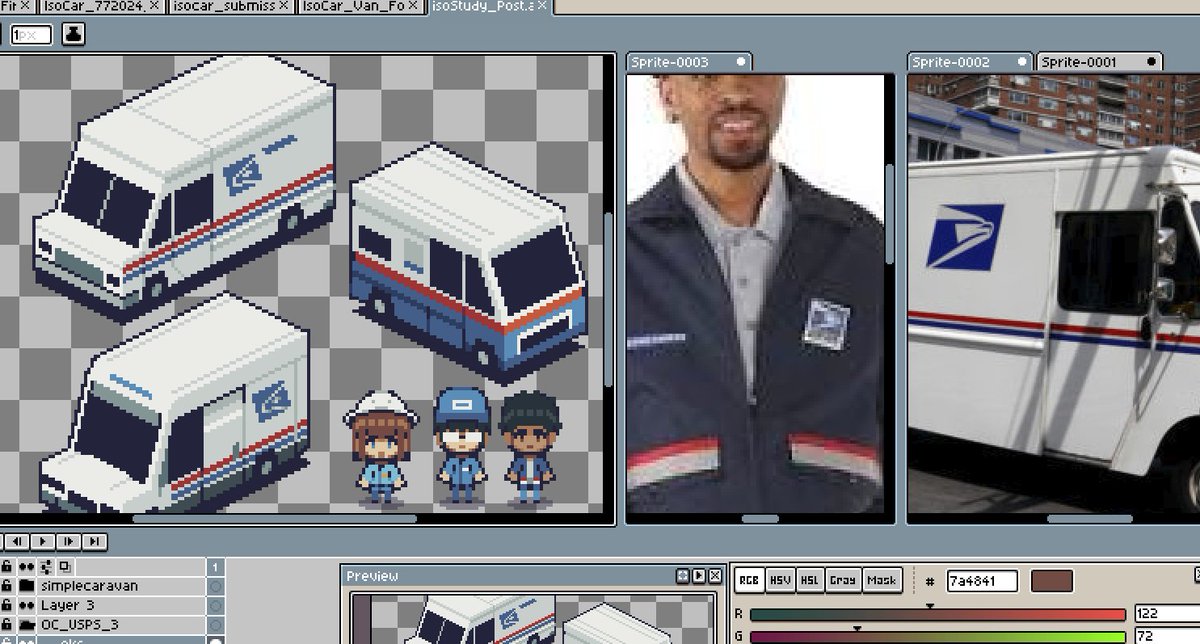Expand the OC_USPS_3 group folder icon
The image size is (1200, 644).
(27, 624)
